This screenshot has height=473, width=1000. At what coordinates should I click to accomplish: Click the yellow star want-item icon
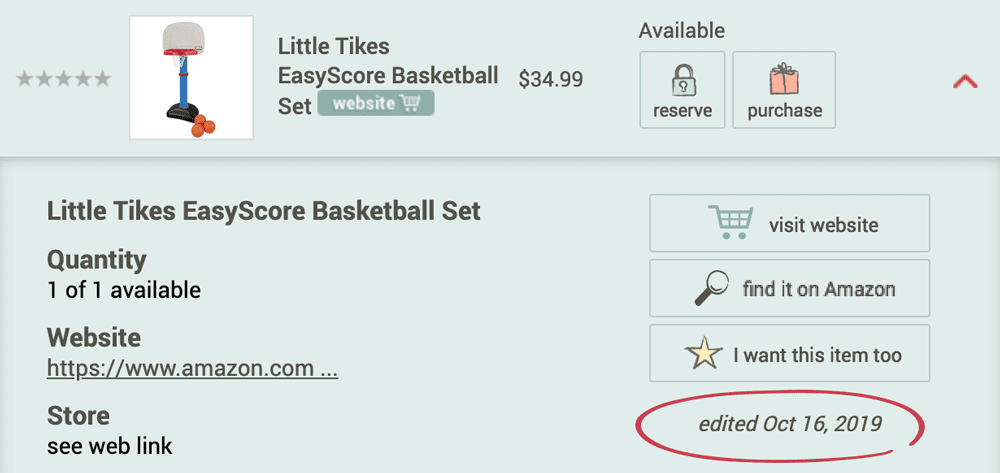(703, 354)
